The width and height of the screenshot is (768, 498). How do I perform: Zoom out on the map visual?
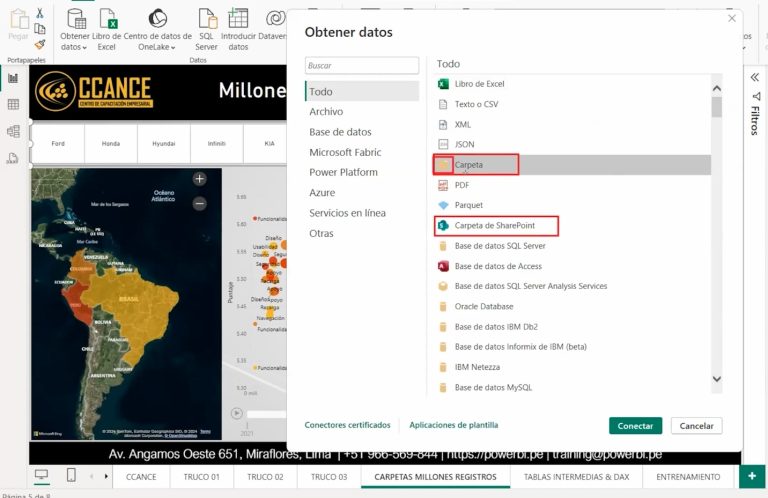tap(199, 203)
